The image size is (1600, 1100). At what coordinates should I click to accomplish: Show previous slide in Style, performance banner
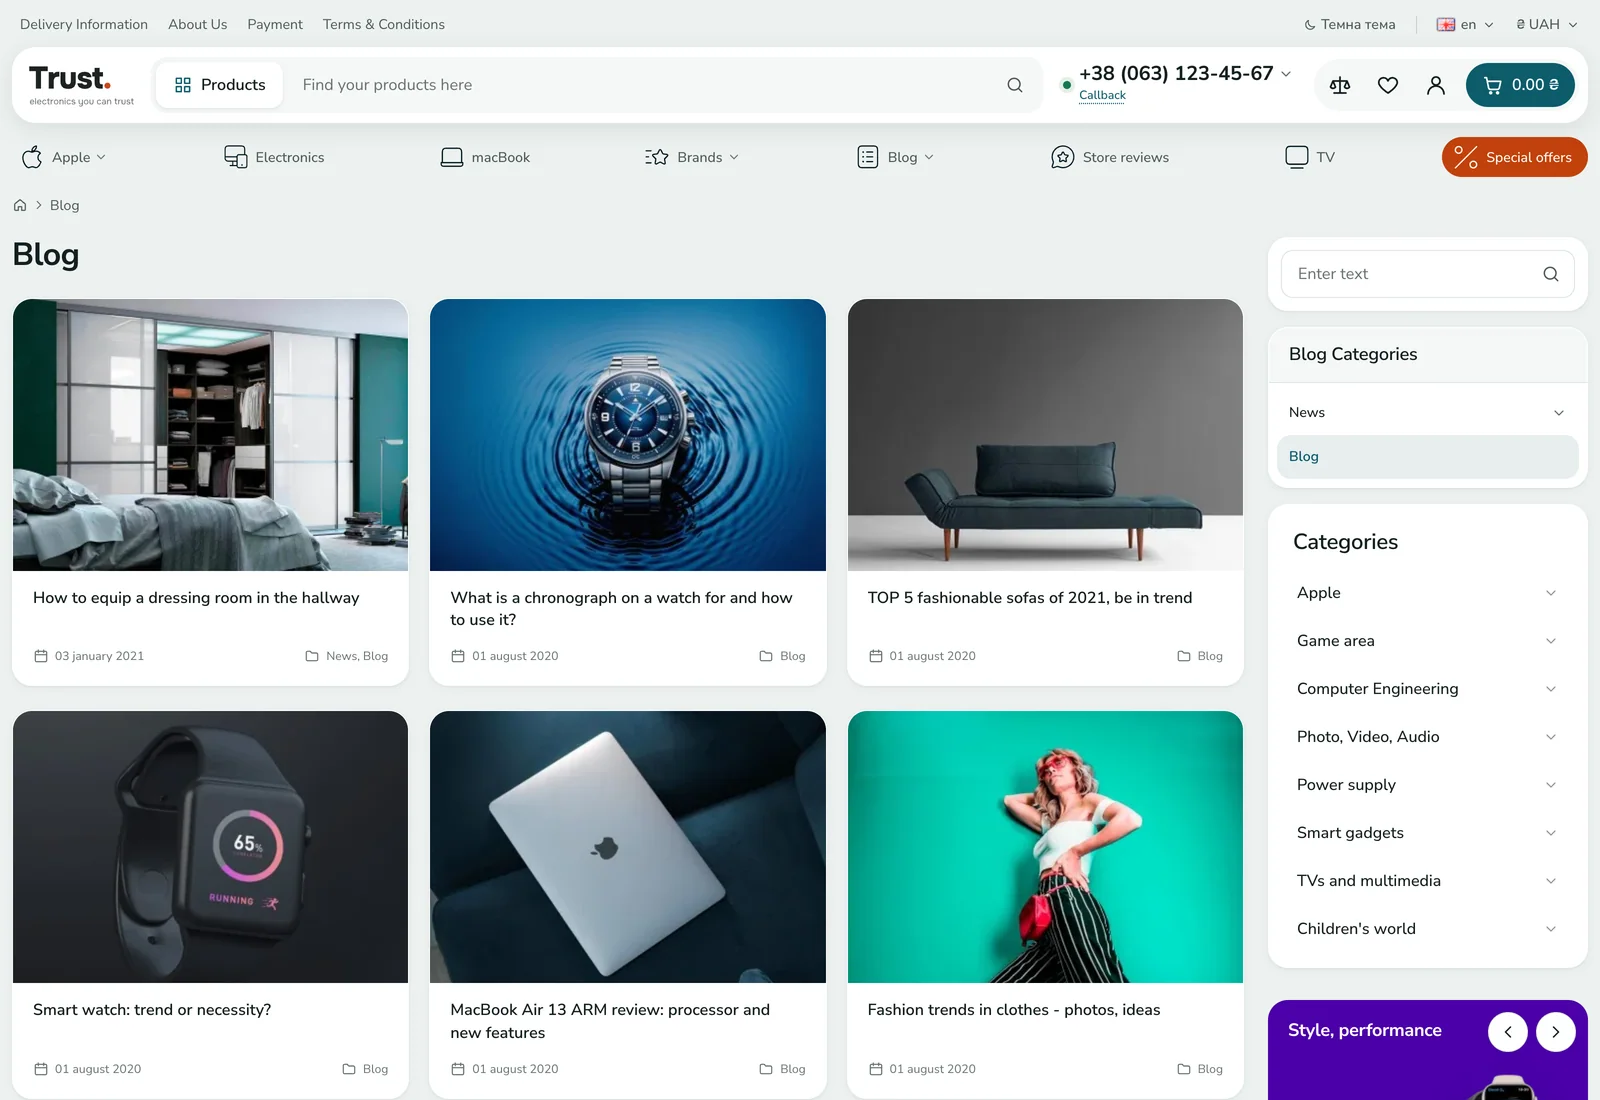(1508, 1032)
